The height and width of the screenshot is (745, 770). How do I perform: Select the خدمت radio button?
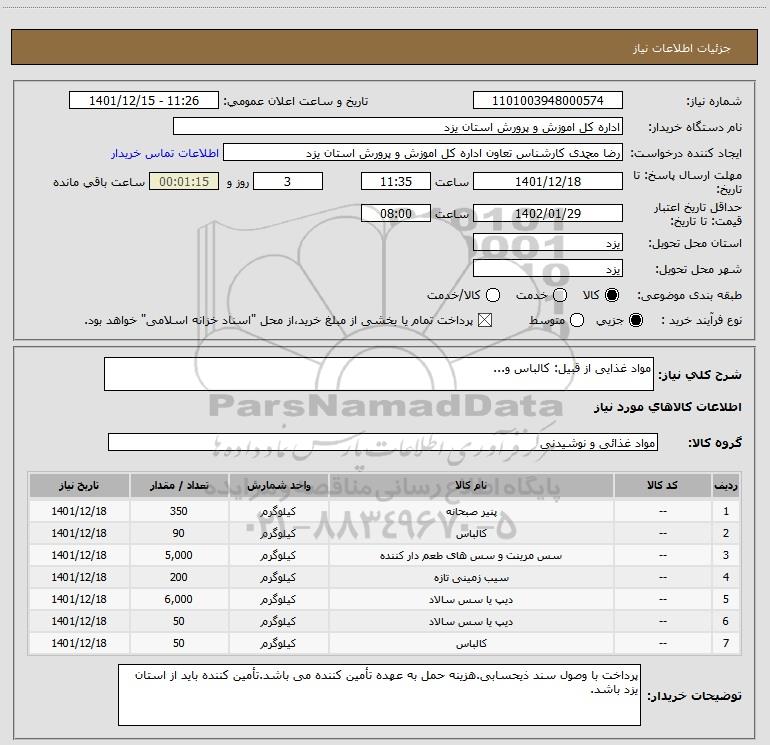point(560,295)
